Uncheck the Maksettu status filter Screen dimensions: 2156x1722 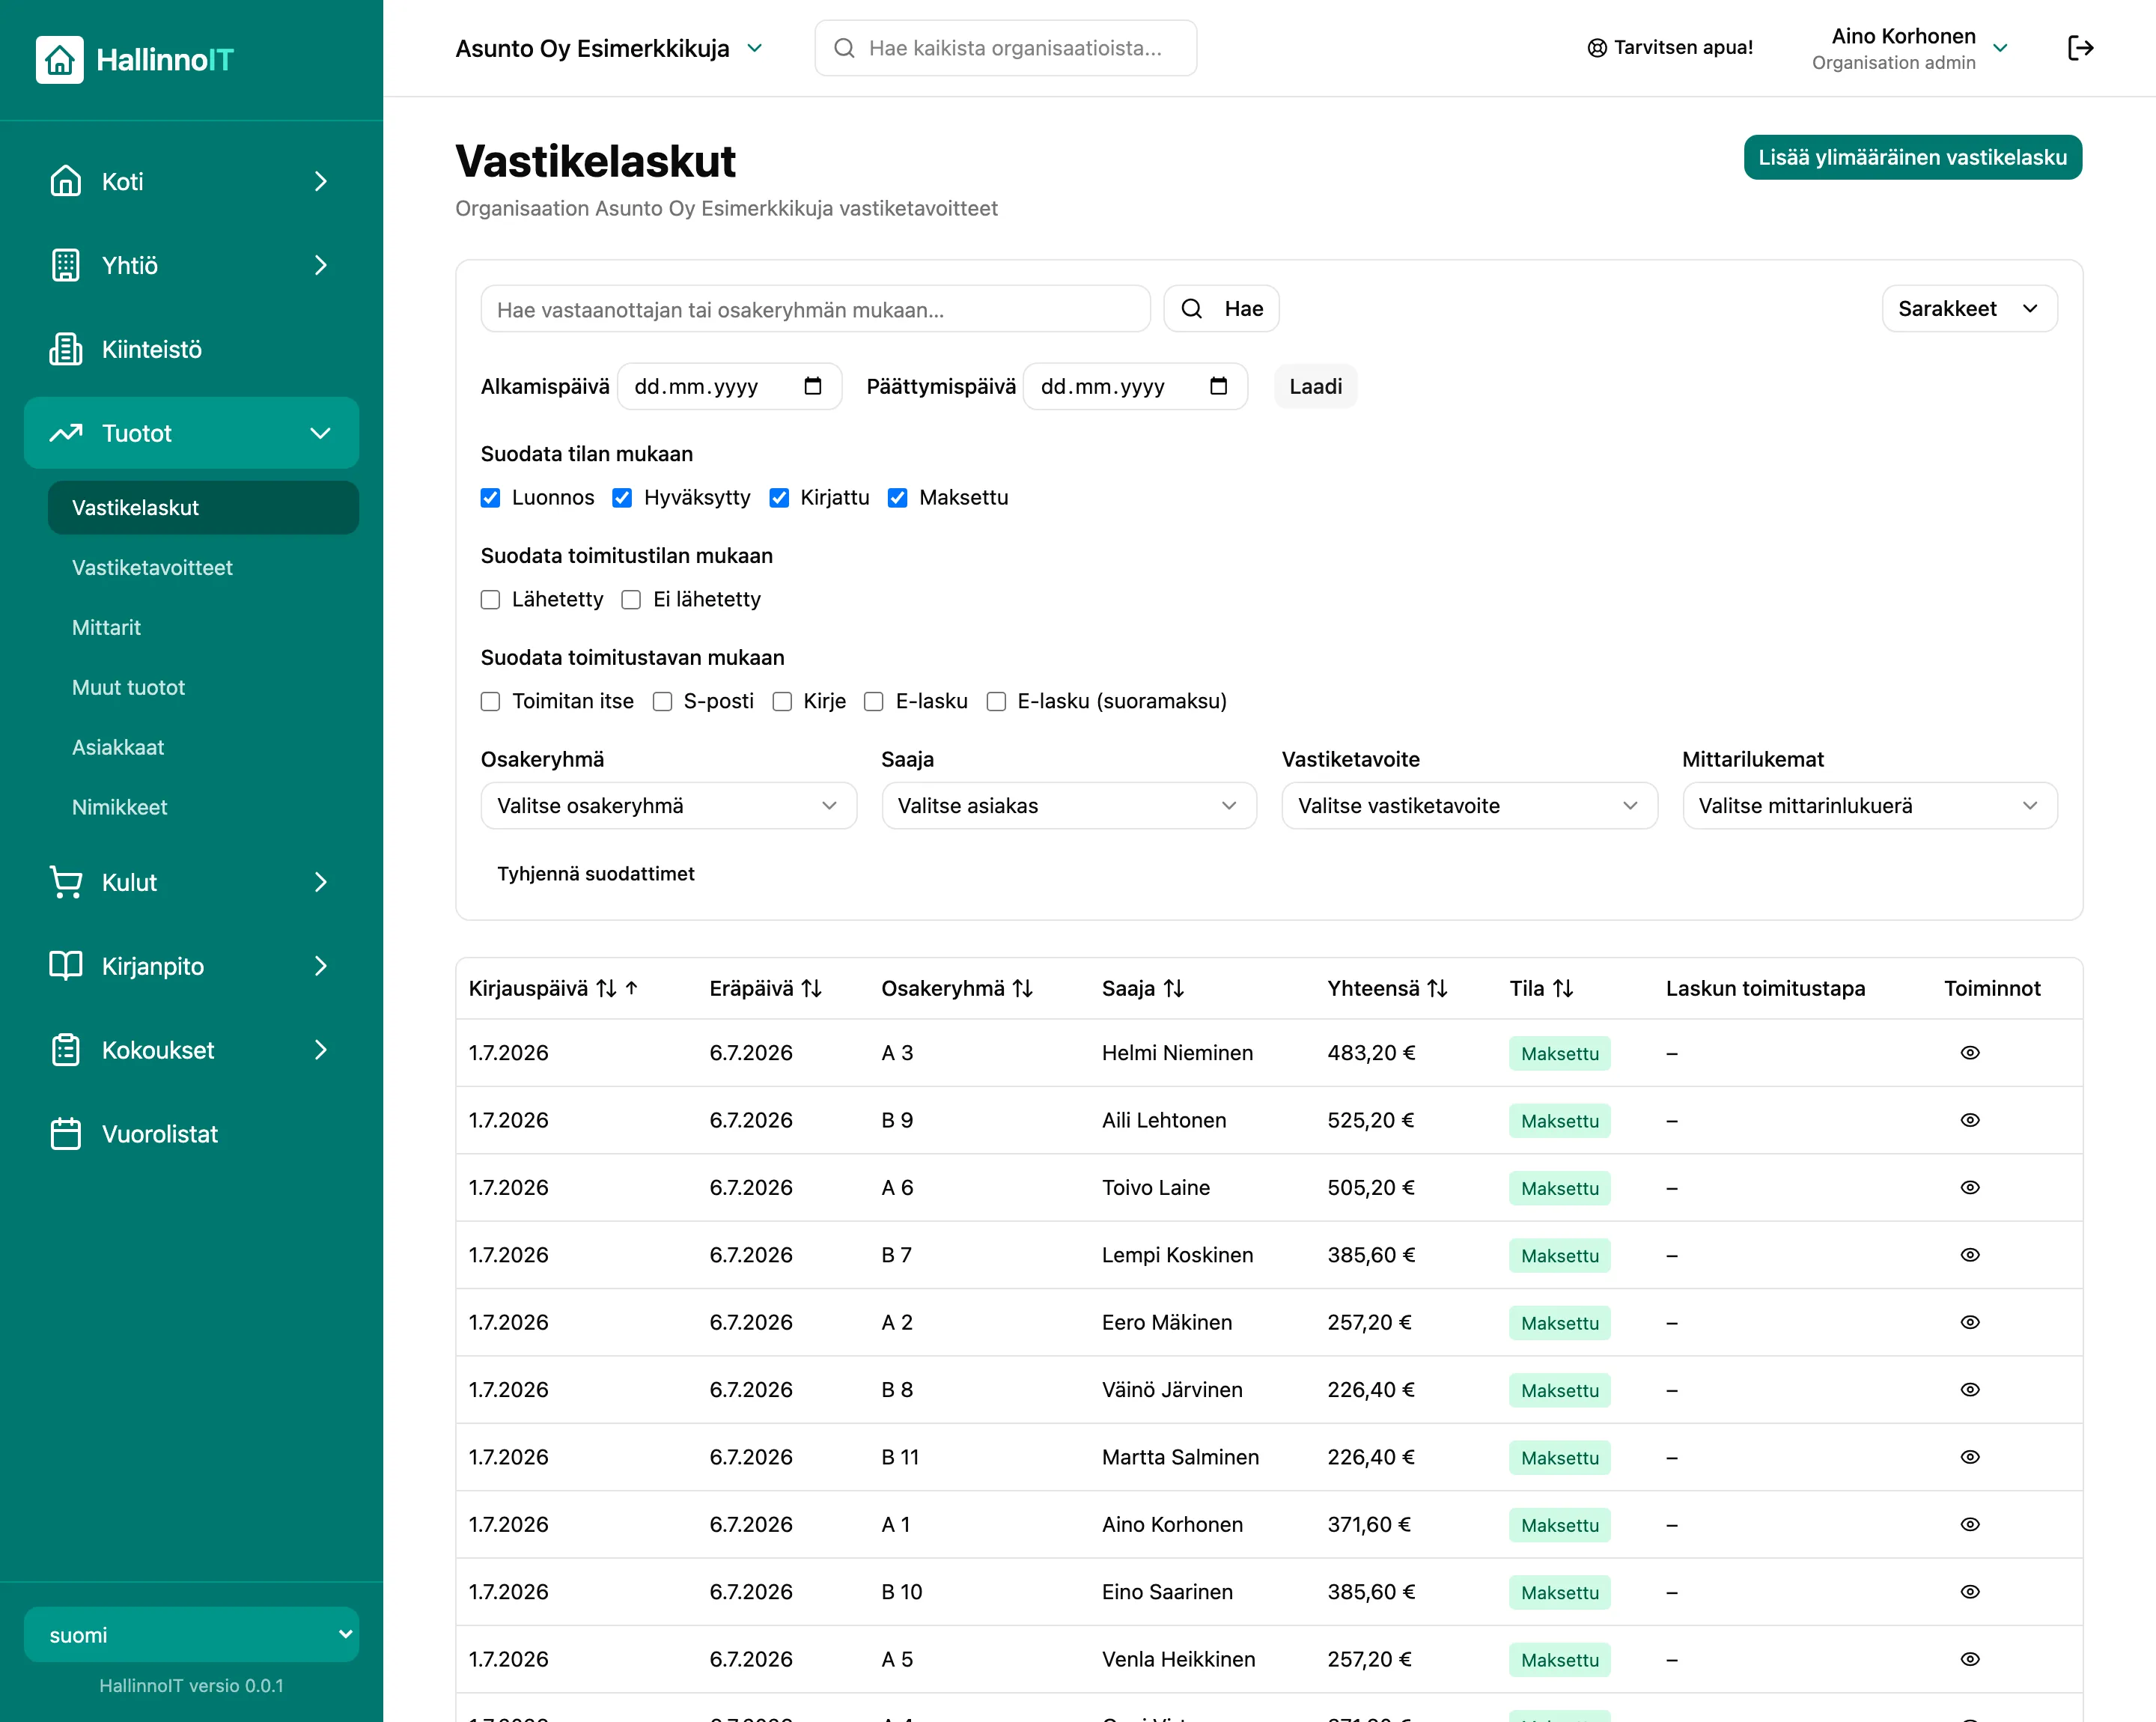pos(898,498)
